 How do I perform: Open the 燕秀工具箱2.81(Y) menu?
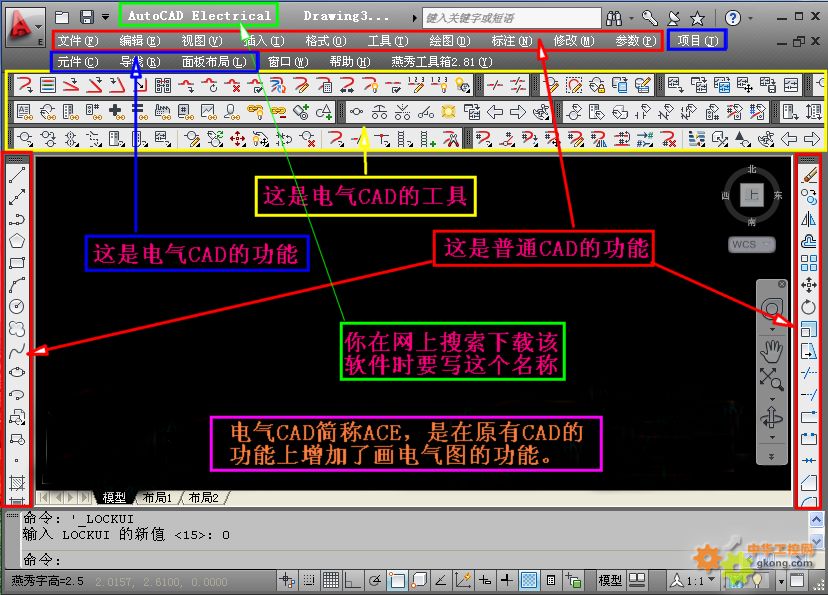click(x=441, y=62)
